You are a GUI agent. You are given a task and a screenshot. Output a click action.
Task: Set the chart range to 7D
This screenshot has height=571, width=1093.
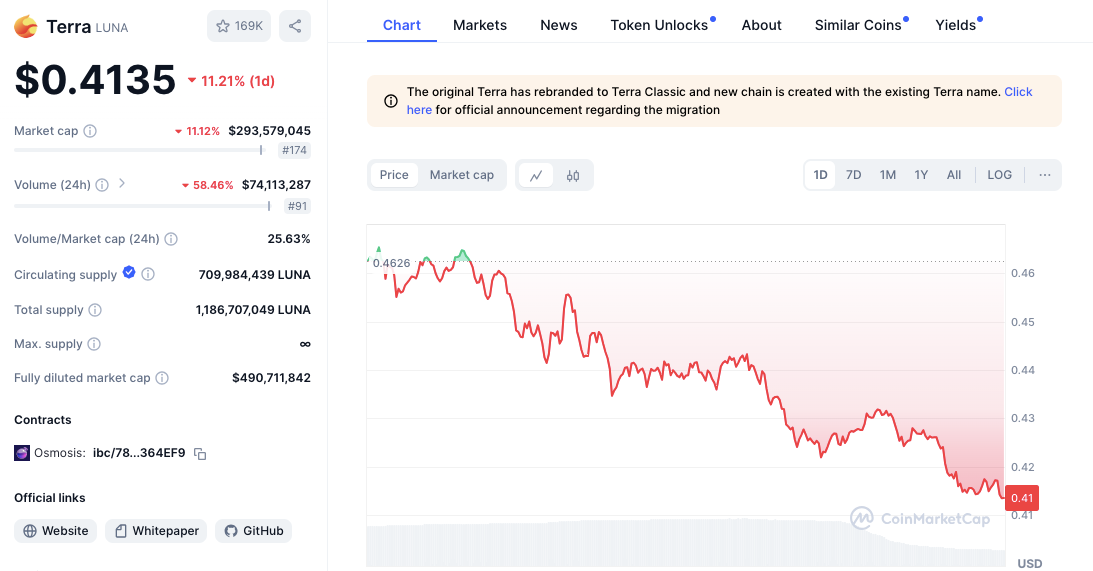(853, 175)
